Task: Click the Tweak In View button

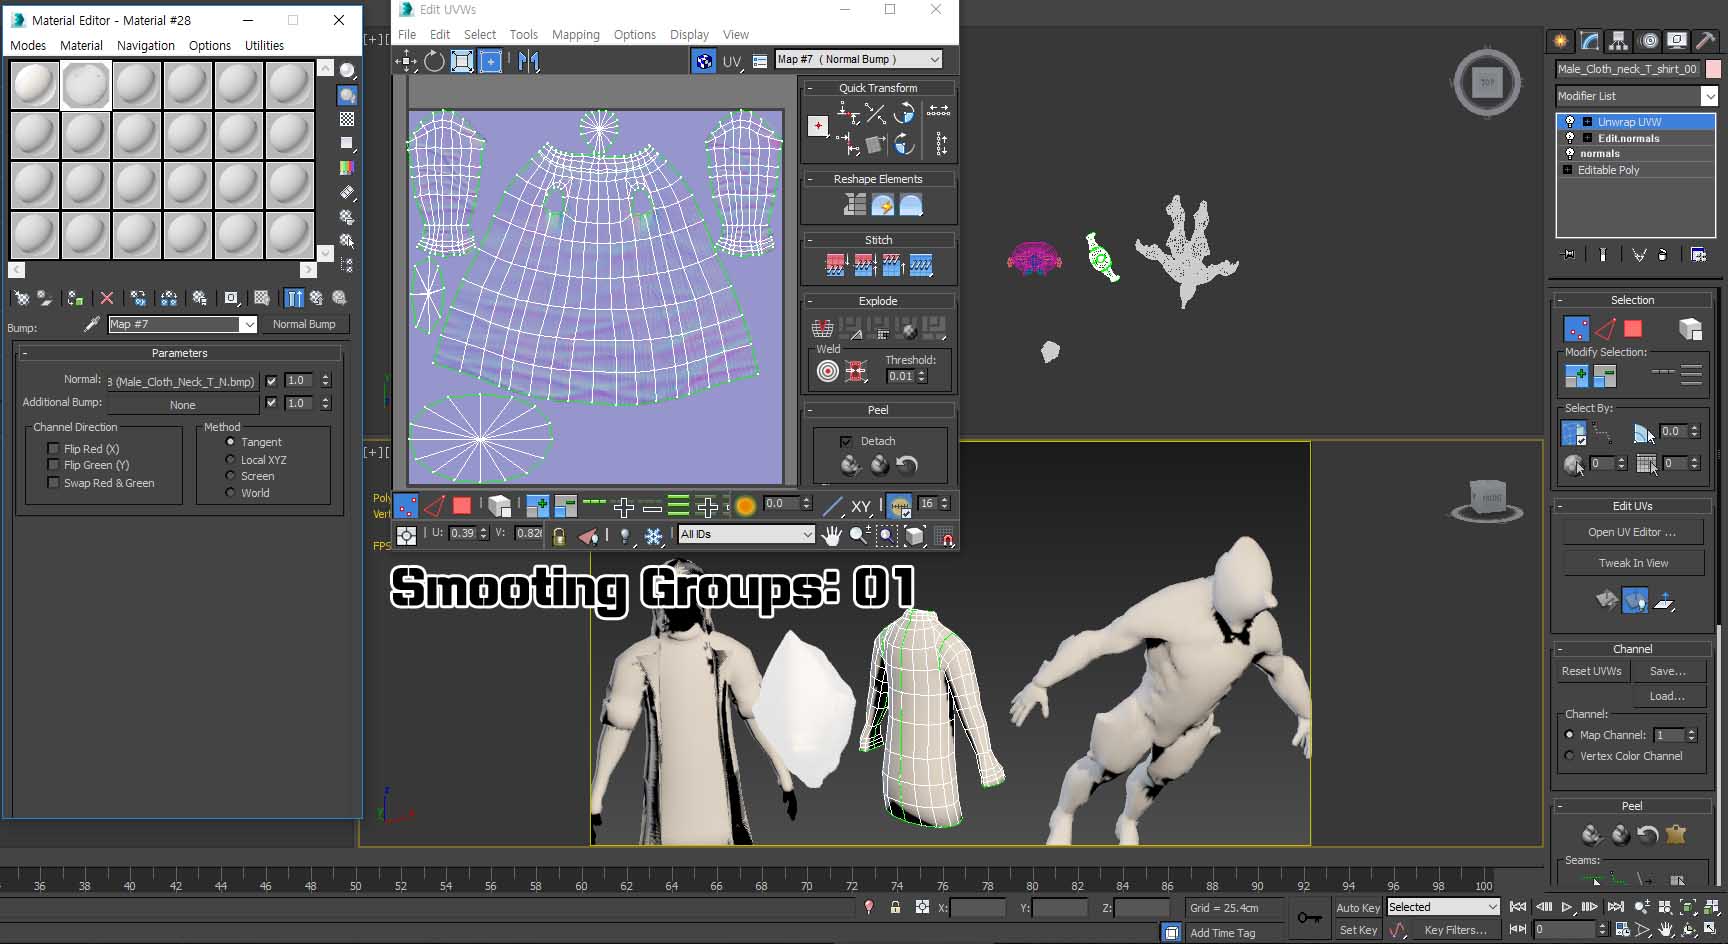Action: click(x=1632, y=562)
